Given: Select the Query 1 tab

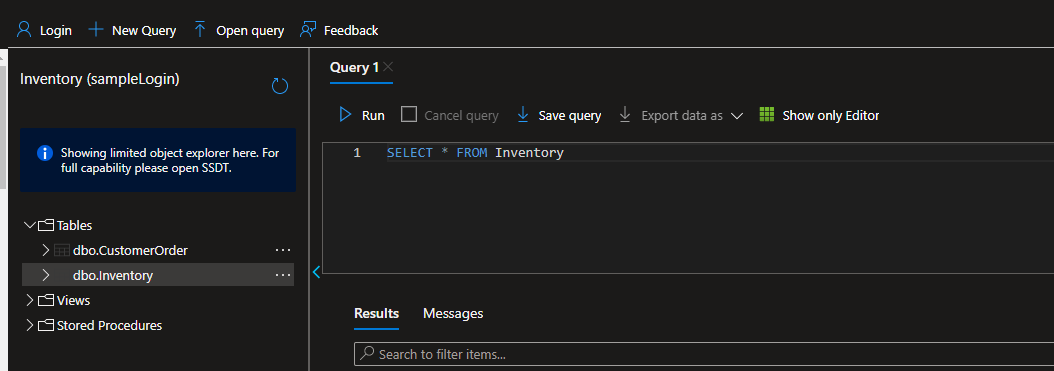Looking at the screenshot, I should 354,67.
